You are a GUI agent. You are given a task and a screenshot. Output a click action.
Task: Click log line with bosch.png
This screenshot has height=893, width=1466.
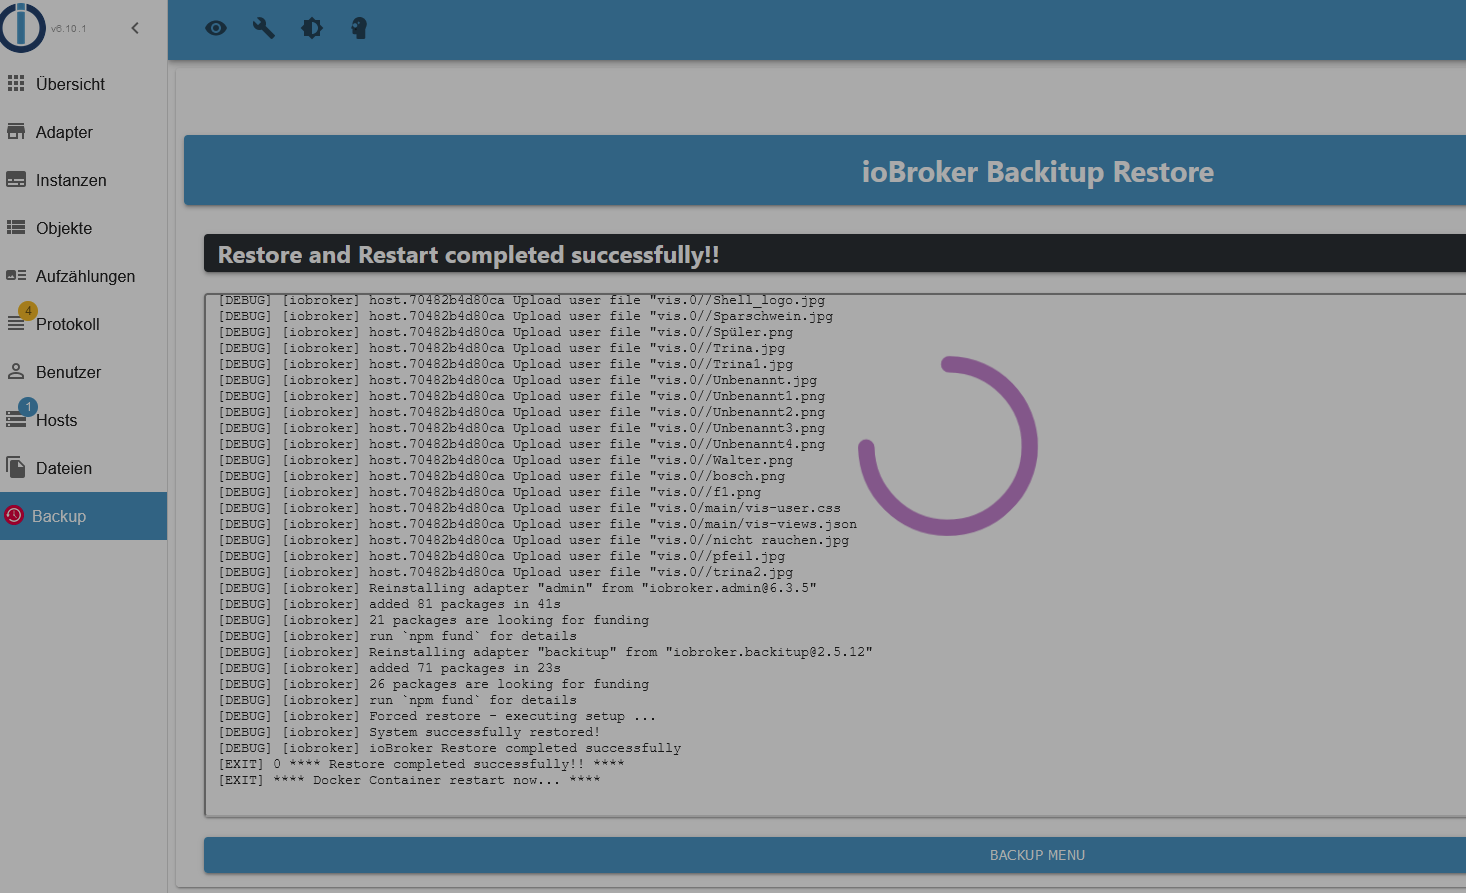click(x=502, y=476)
